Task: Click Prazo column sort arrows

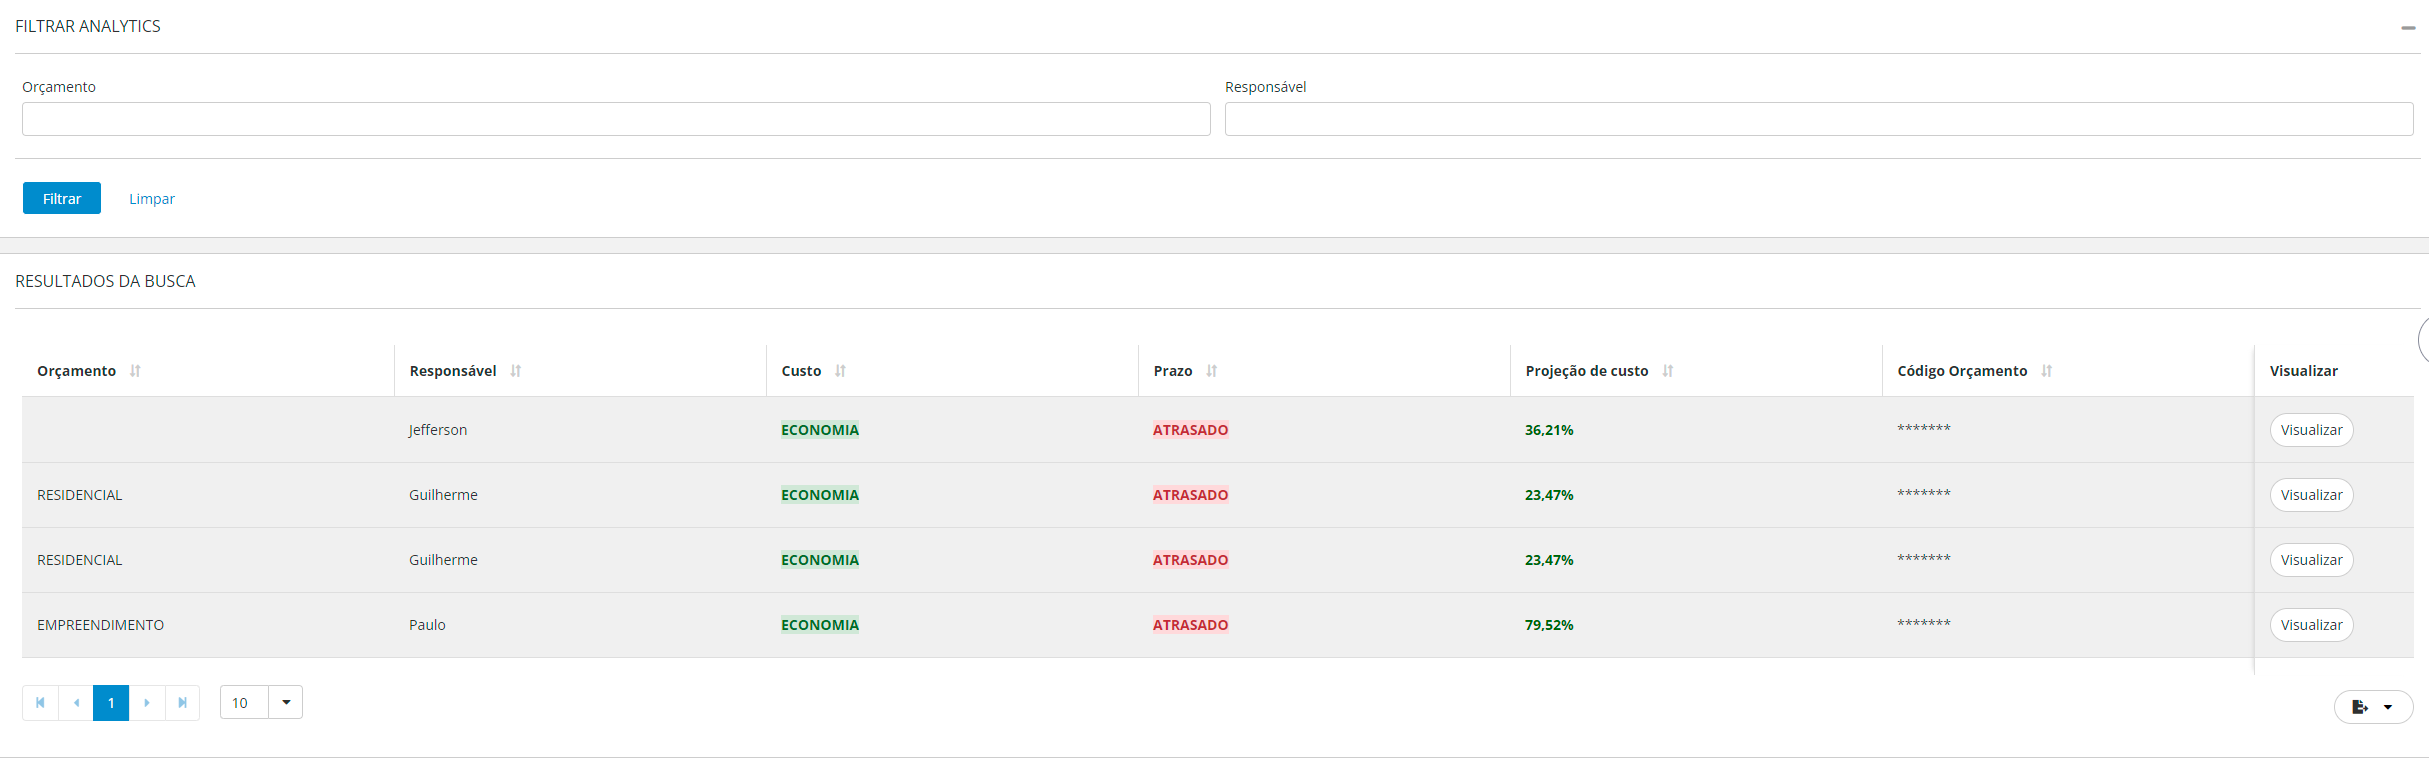Action: pos(1211,371)
